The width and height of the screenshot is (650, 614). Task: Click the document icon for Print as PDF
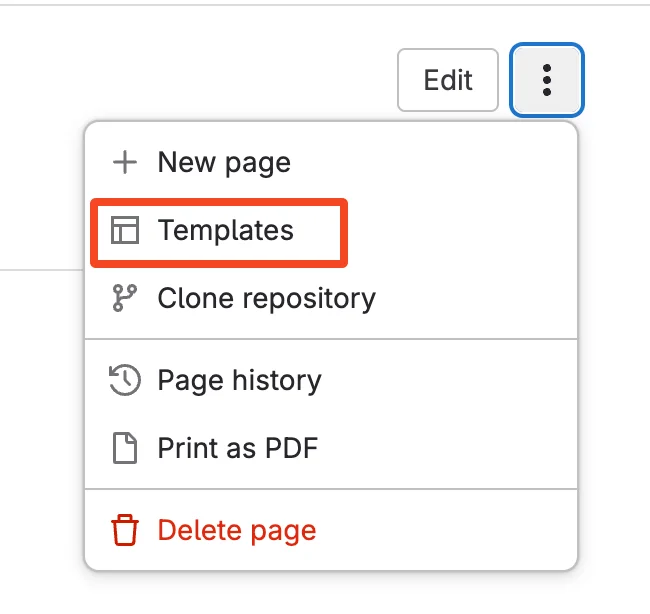pyautogui.click(x=124, y=447)
